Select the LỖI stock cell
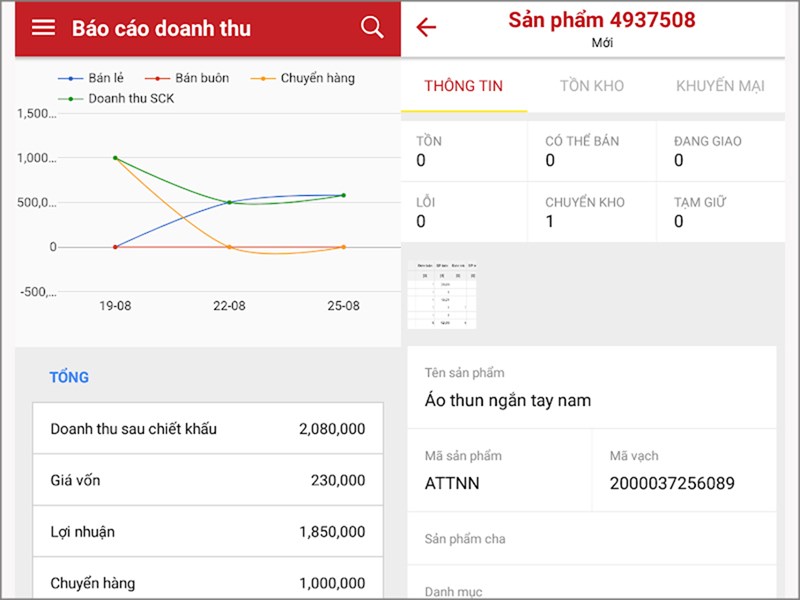 click(464, 212)
